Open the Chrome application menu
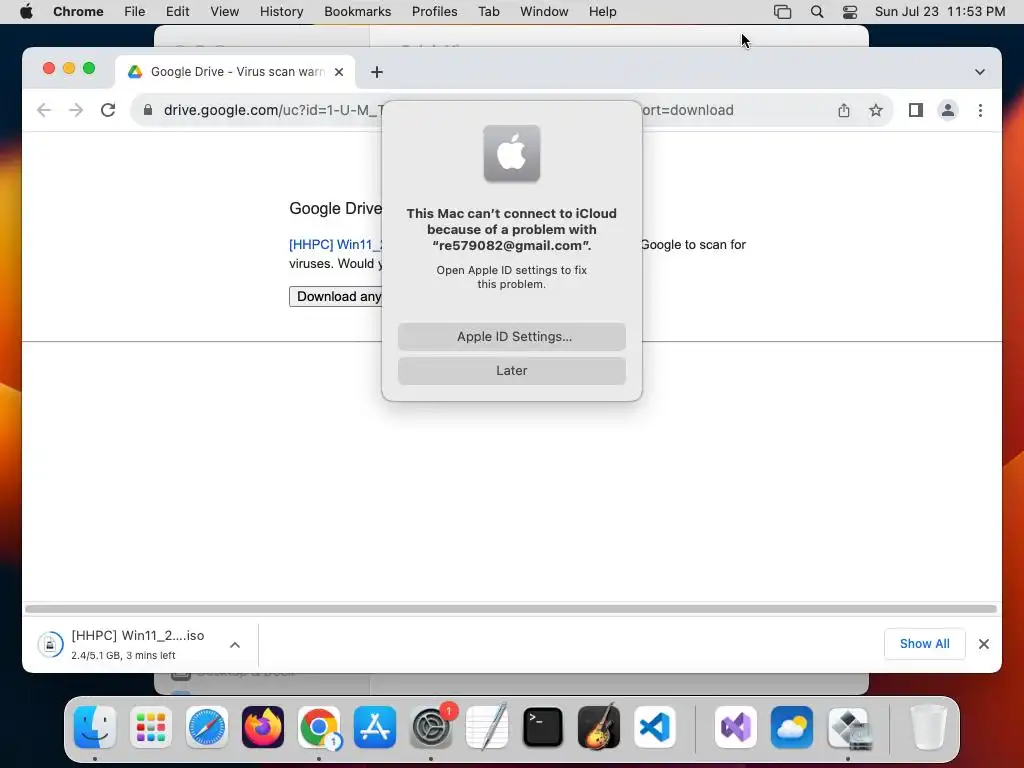The width and height of the screenshot is (1024, 768). 78,12
